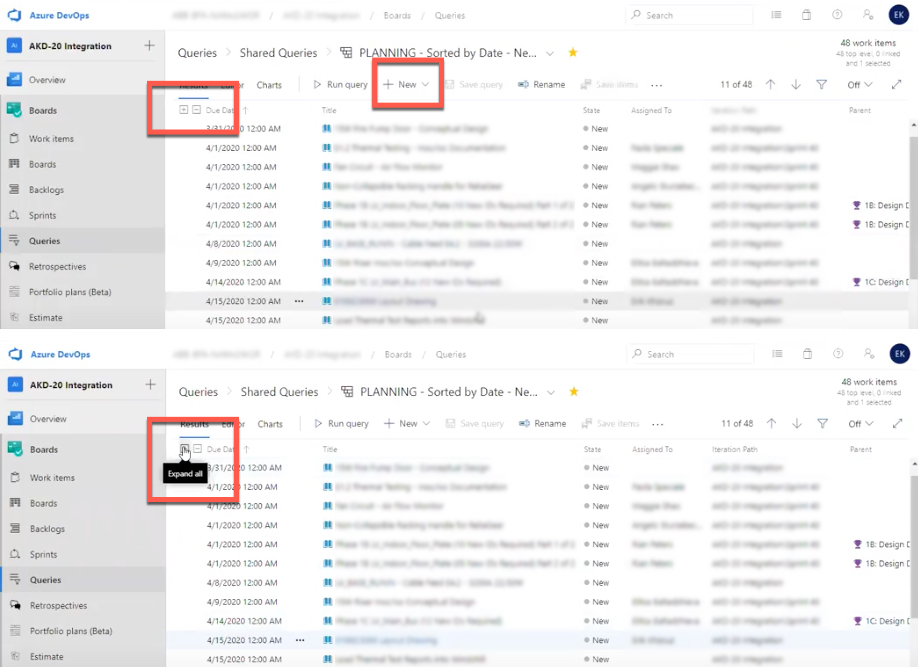Expand the PLANNING query chevron in lower screenshot
This screenshot has height=667, width=918.
click(551, 392)
